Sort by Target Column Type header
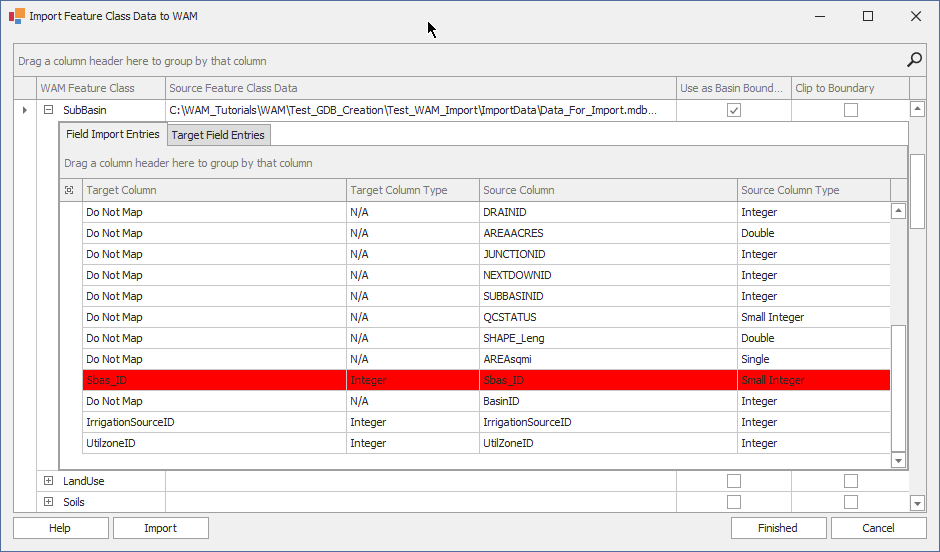Screen dimensions: 940x552 tap(413, 190)
